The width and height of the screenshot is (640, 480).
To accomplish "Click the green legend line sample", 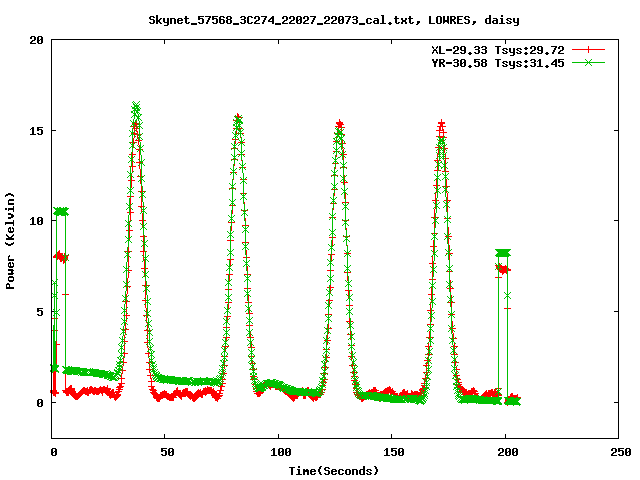I will tap(588, 62).
